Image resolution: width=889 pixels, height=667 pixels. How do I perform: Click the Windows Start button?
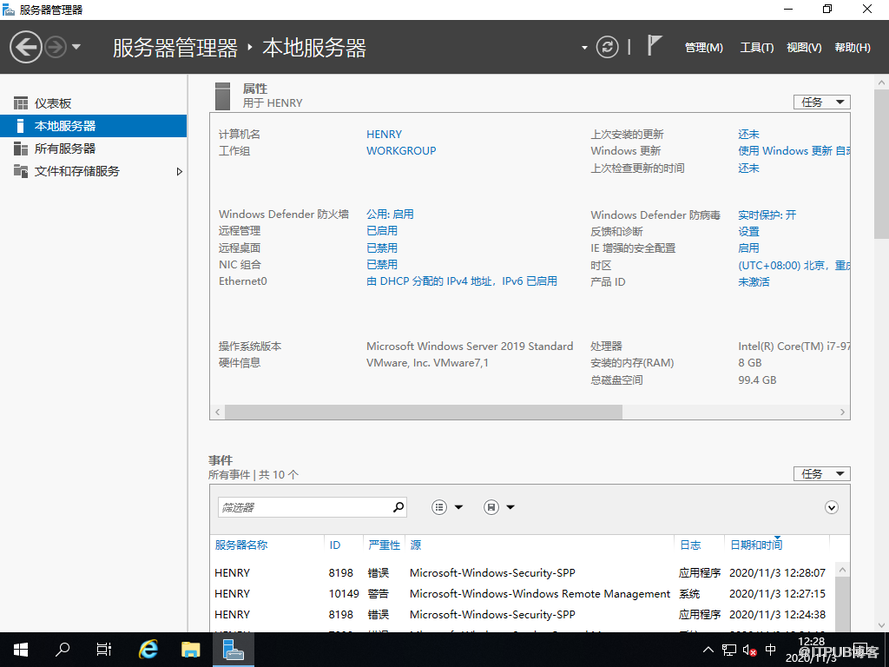[x=20, y=649]
